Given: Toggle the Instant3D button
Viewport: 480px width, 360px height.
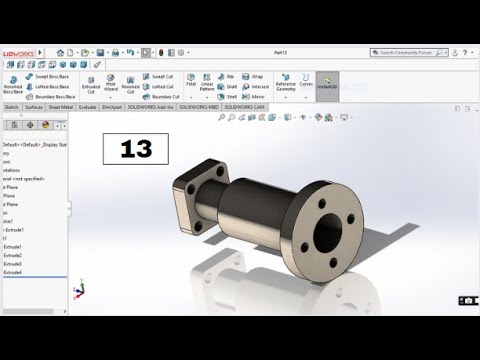Looking at the screenshot, I should click(x=327, y=86).
